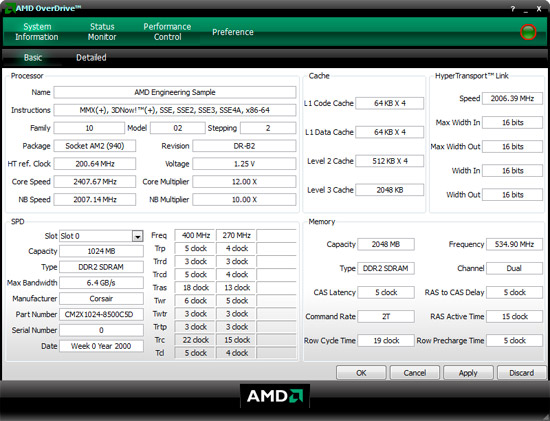The image size is (550, 421).
Task: Click the processor Name field
Action: (x=175, y=92)
